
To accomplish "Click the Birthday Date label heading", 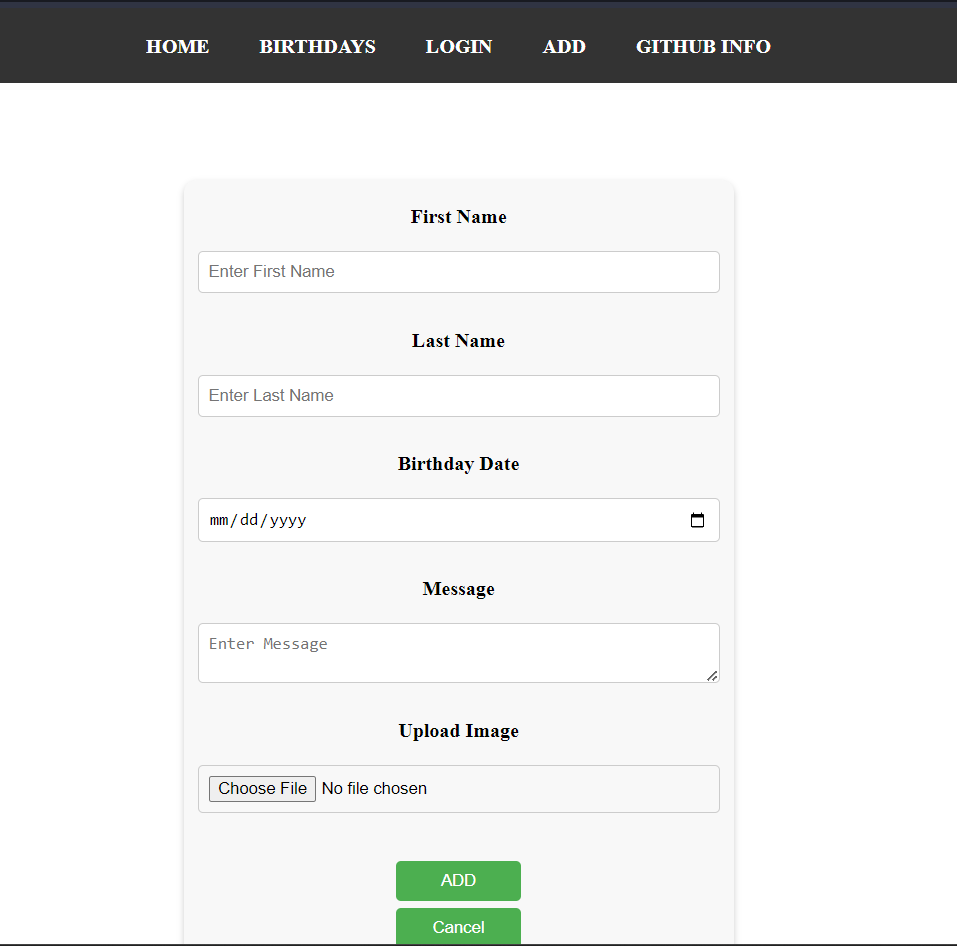I will tap(458, 464).
